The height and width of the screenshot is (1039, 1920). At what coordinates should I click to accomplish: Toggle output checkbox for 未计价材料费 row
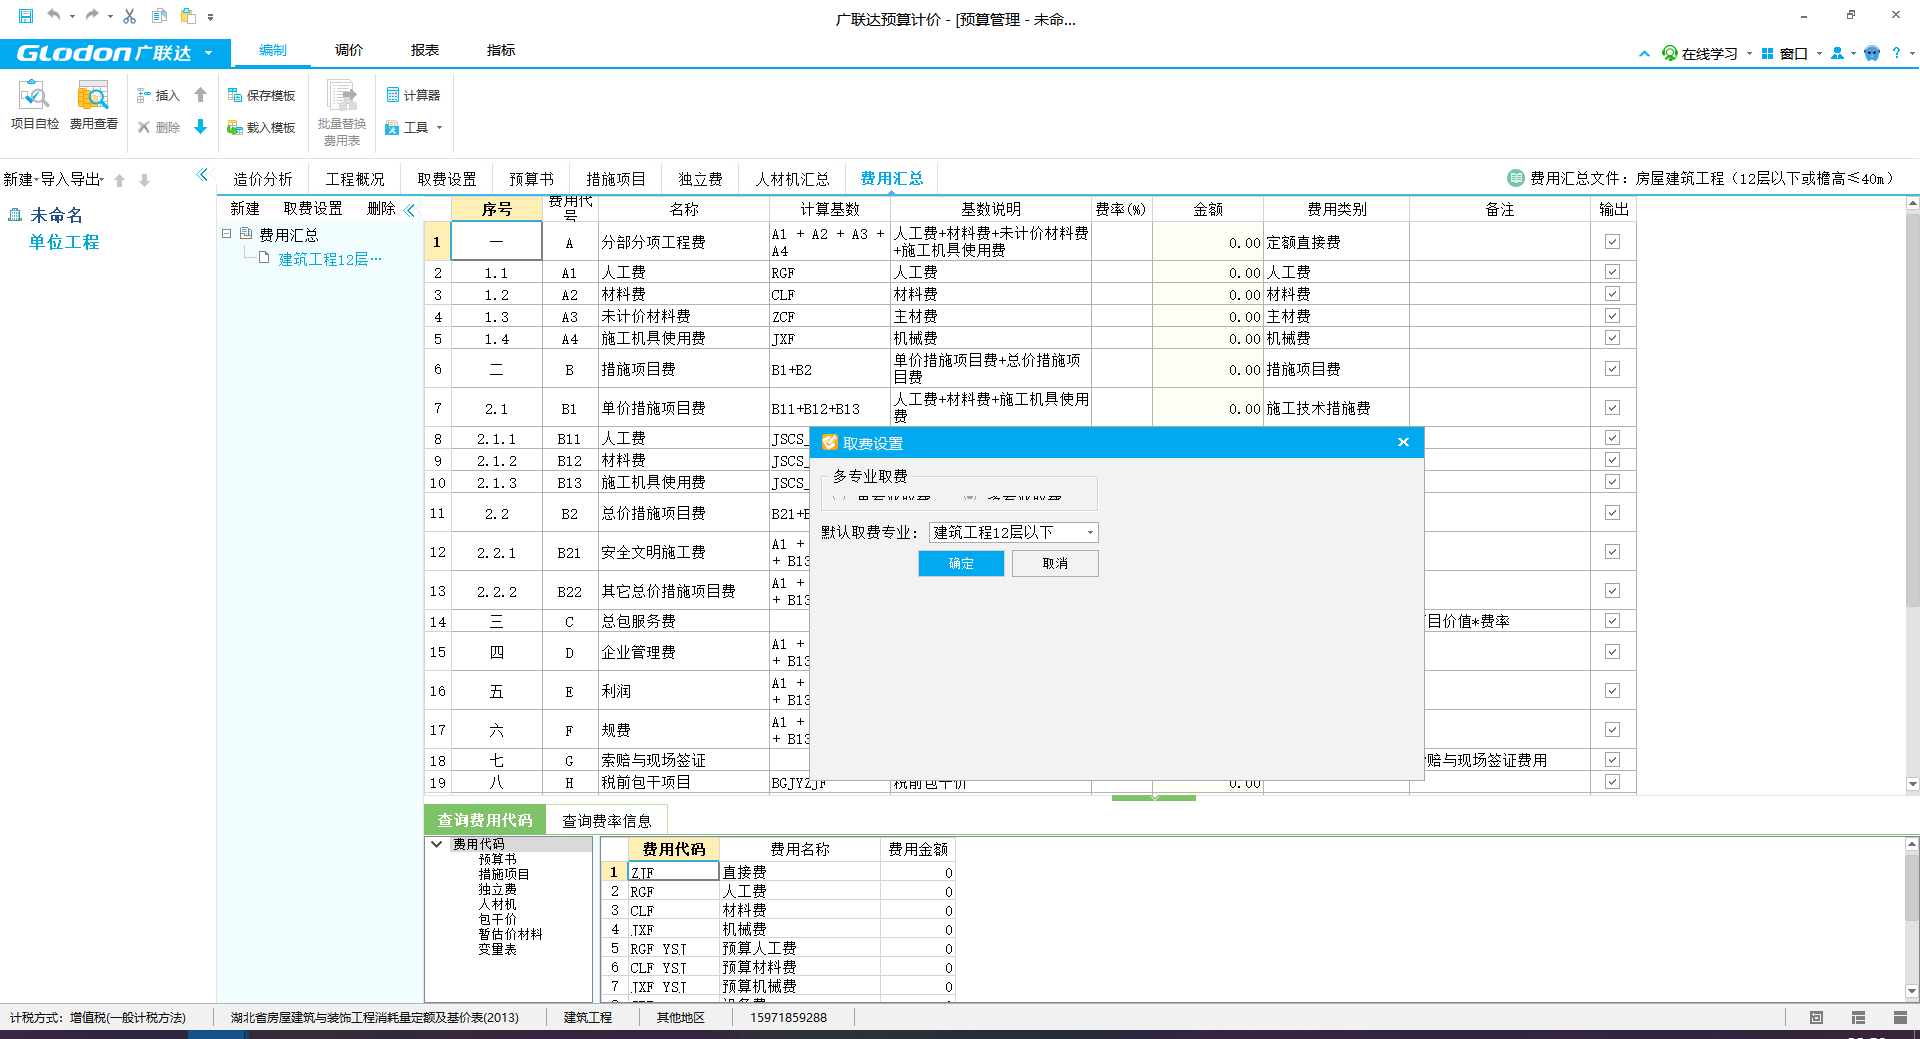click(1612, 316)
